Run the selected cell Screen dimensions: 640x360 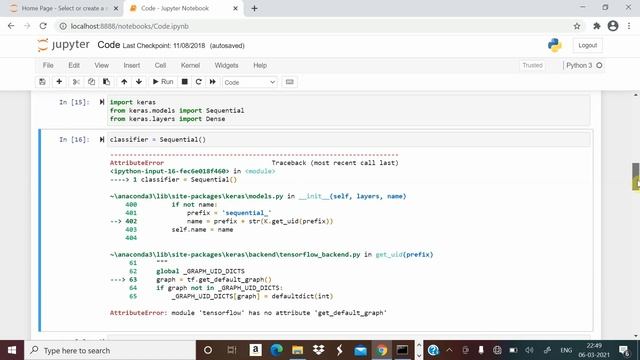[x=163, y=82]
